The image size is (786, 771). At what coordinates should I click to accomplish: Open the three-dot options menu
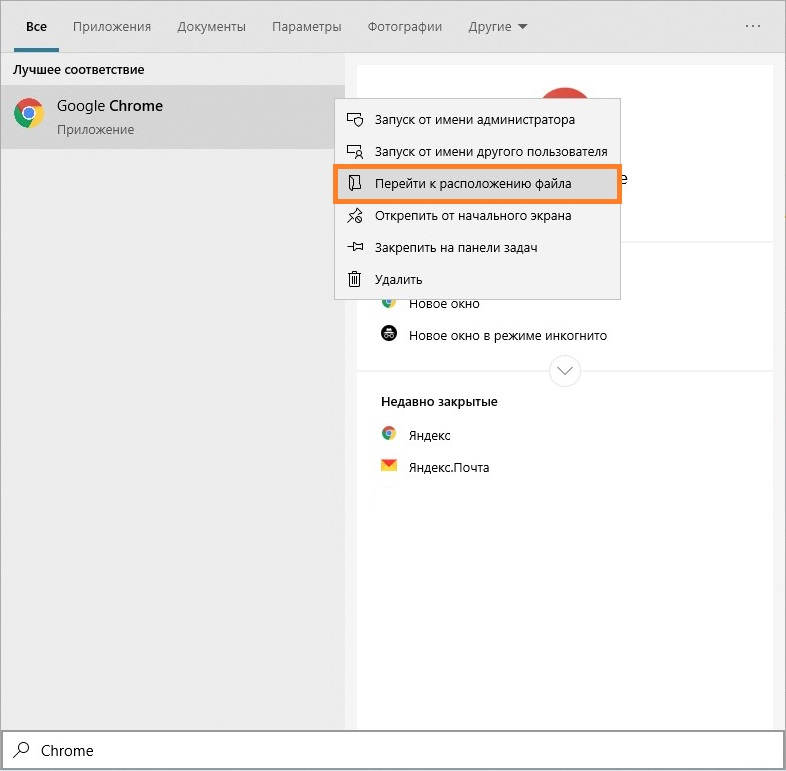click(x=753, y=26)
